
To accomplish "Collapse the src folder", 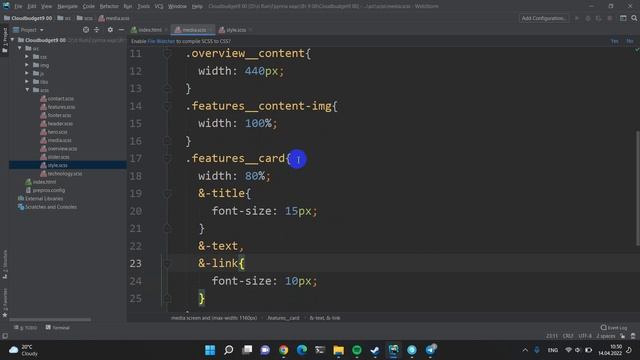I will point(20,48).
